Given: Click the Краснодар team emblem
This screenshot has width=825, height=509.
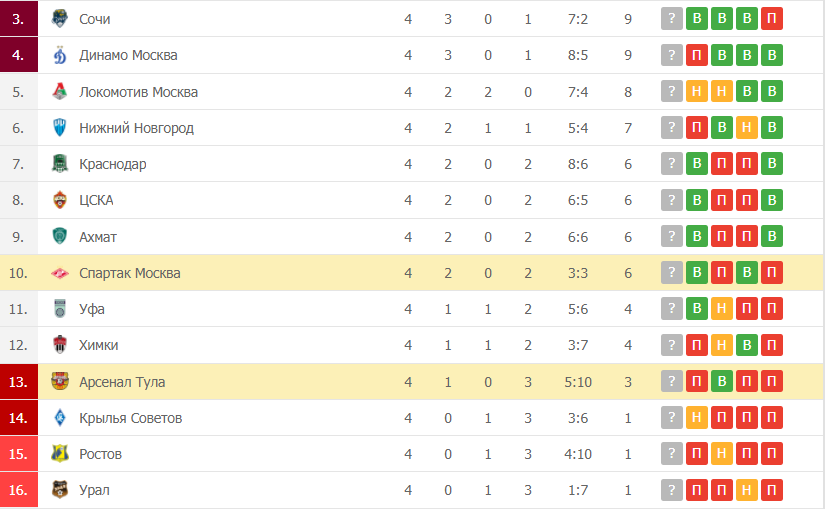Looking at the screenshot, I should pyautogui.click(x=60, y=164).
